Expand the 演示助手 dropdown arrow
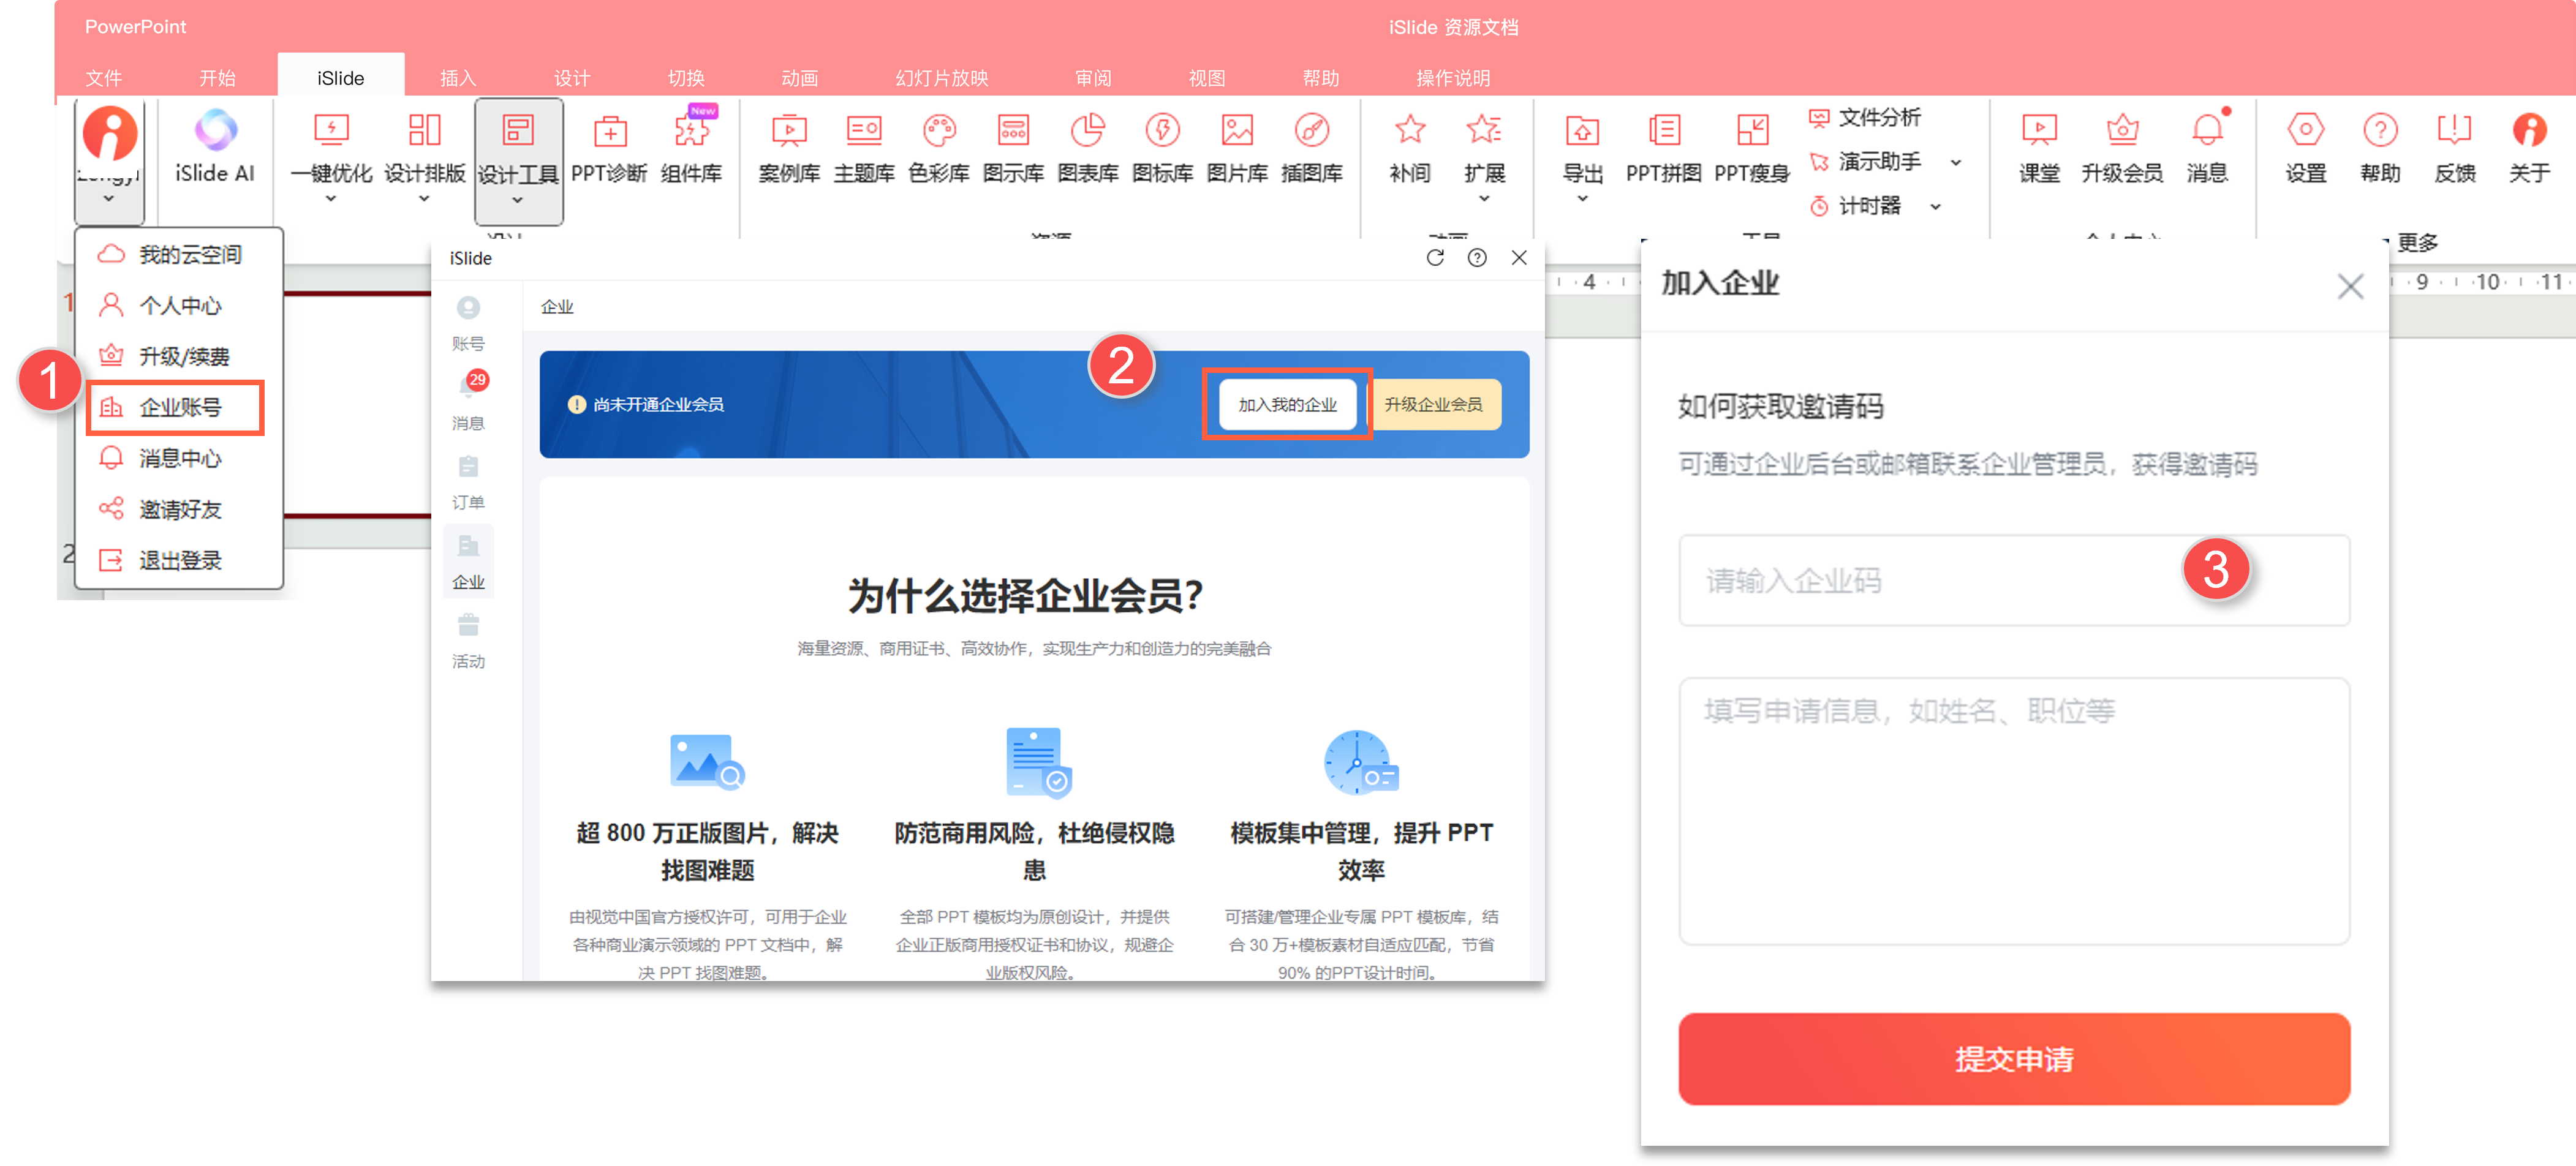The height and width of the screenshot is (1166, 2576). (1956, 162)
